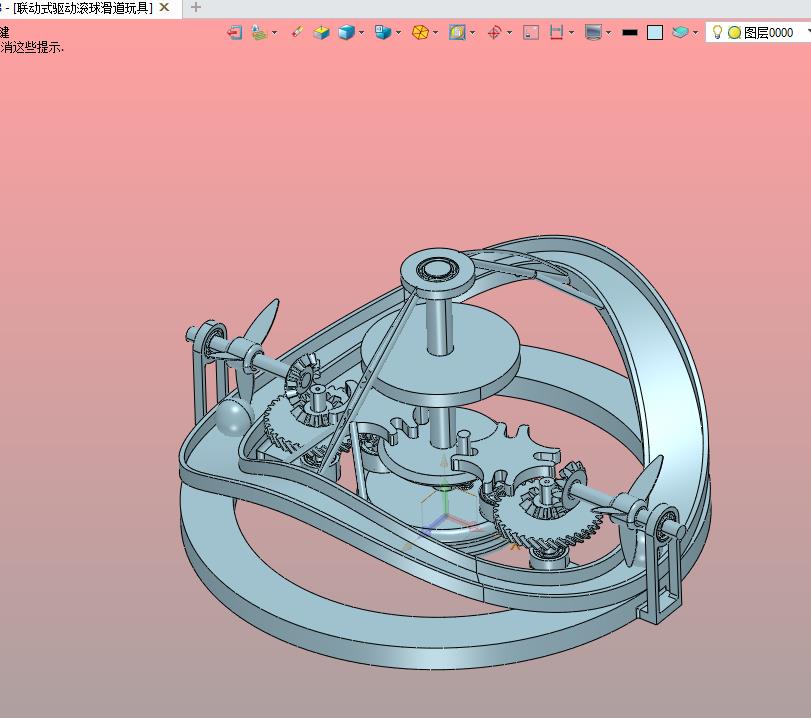Click the red crosshair target icon
This screenshot has width=811, height=718.
click(x=494, y=33)
